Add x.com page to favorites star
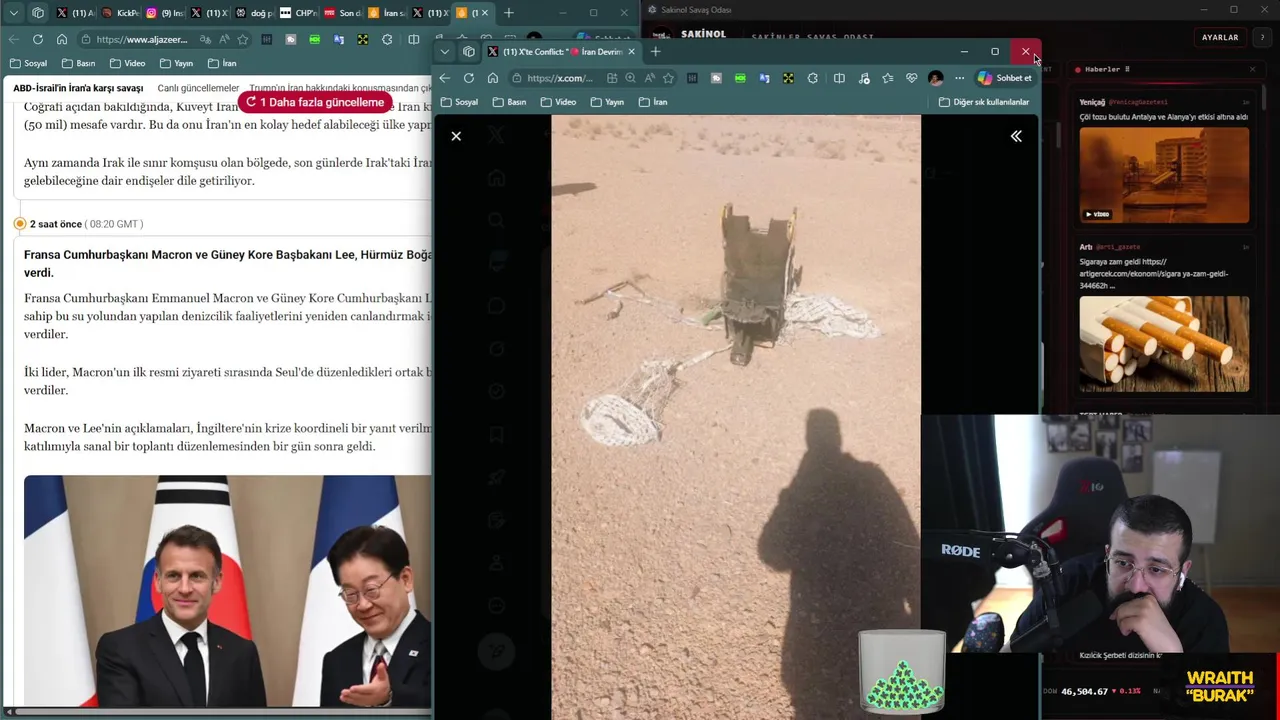Viewport: 1280px width, 720px height. tap(668, 78)
